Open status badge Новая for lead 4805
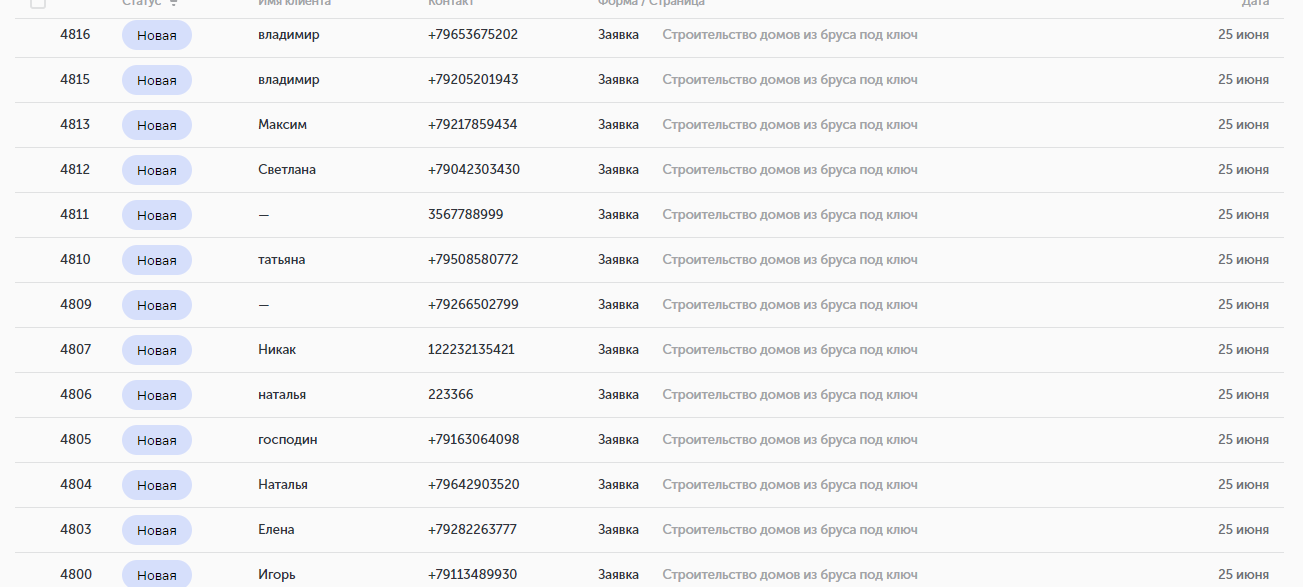Viewport: 1303px width, 587px height. [x=157, y=440]
